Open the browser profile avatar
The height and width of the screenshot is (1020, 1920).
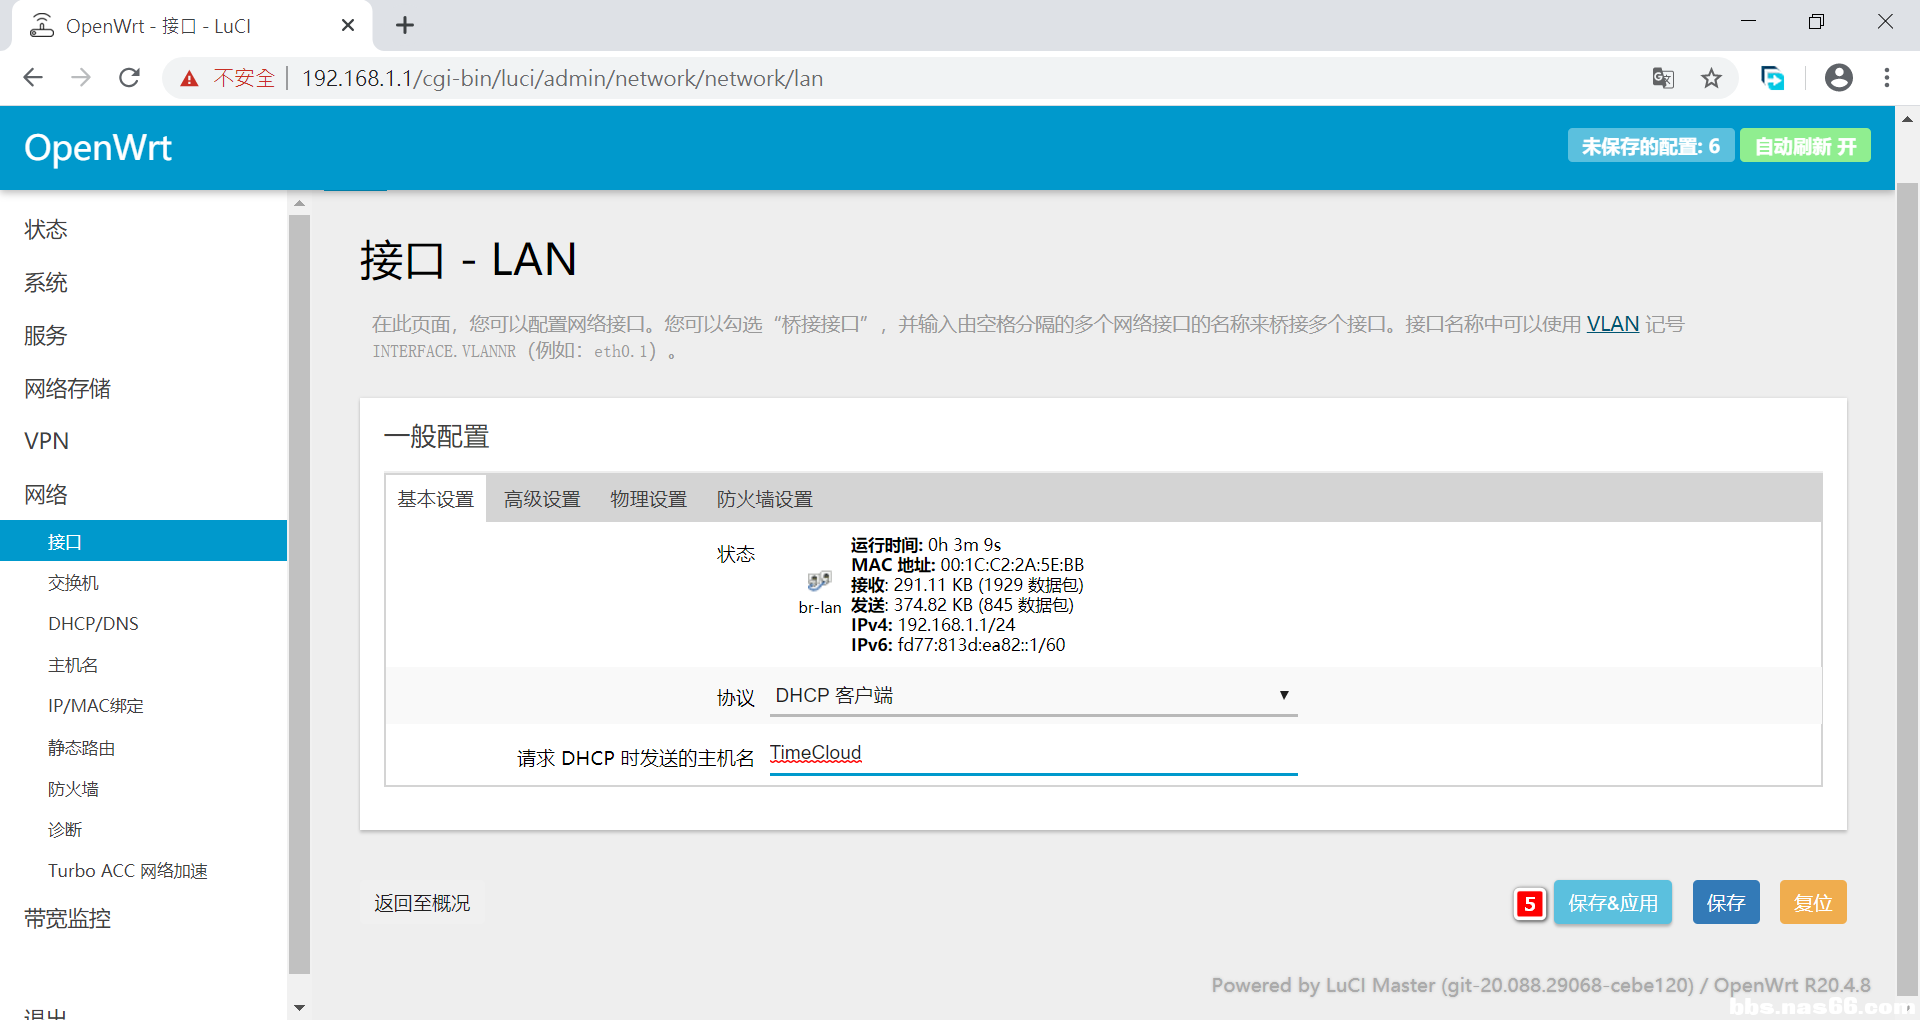click(x=1839, y=78)
